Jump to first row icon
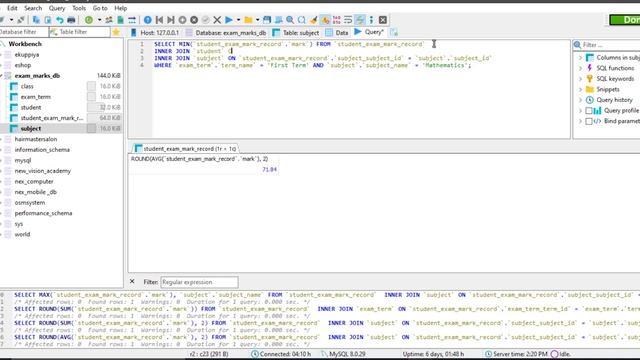 click(x=159, y=20)
